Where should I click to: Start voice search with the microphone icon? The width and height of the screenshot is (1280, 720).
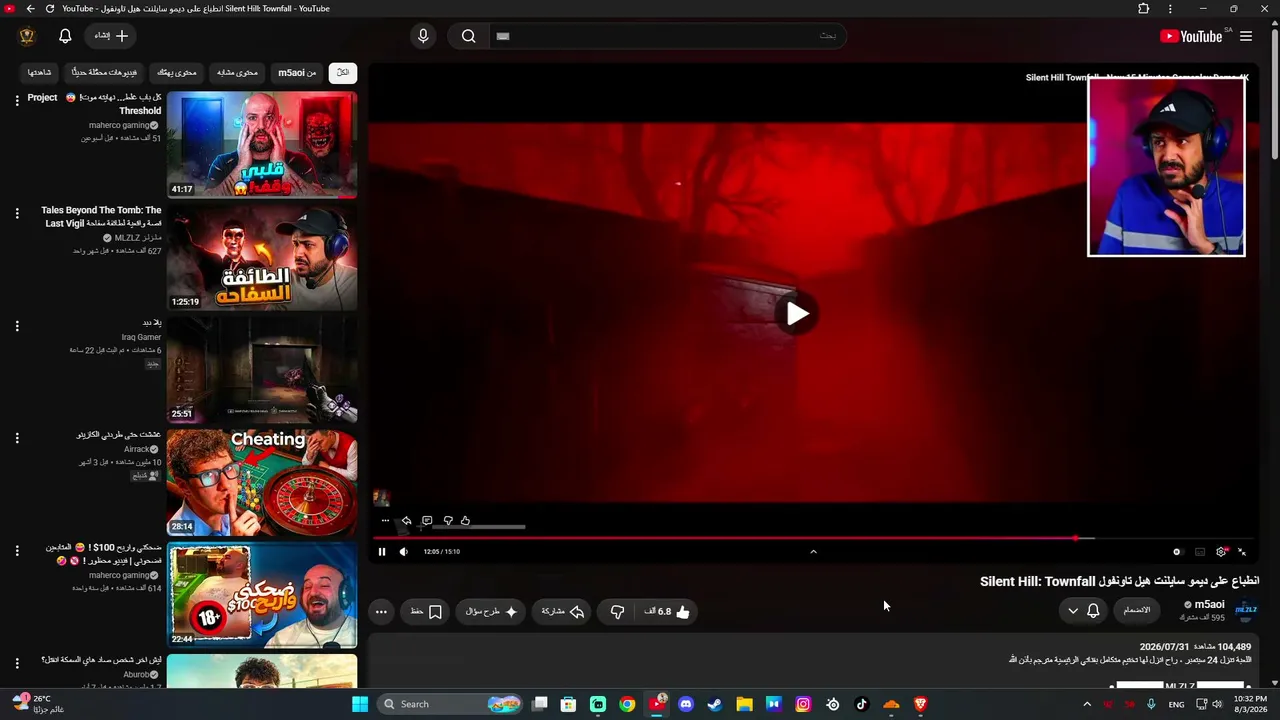[423, 36]
